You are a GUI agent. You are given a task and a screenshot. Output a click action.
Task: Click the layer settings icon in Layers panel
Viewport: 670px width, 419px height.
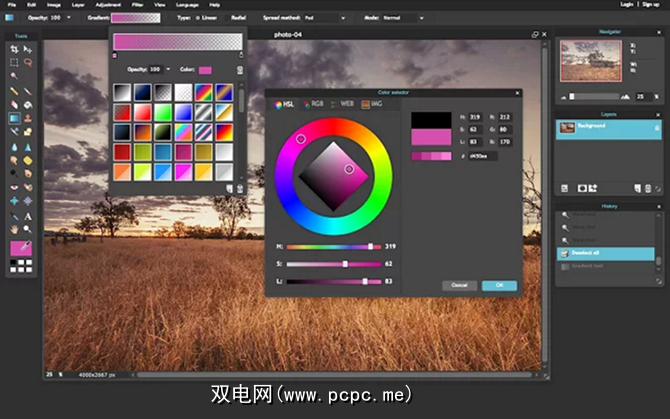coord(564,188)
